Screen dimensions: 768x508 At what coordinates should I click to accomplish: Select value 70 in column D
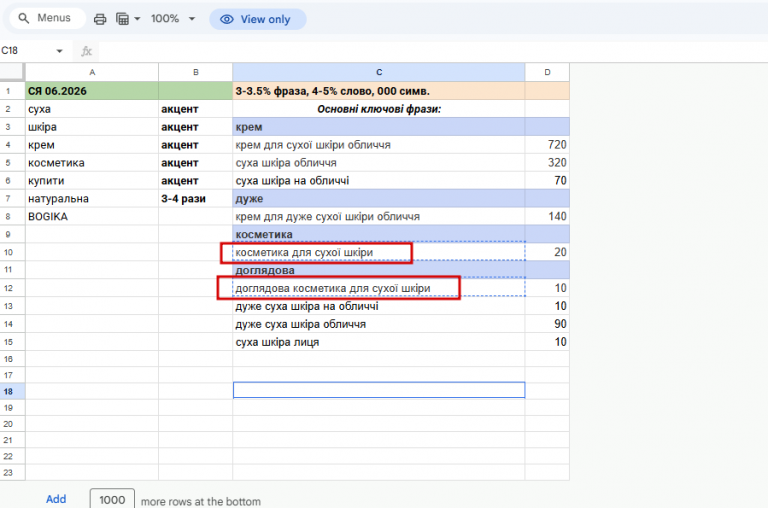pyautogui.click(x=547, y=181)
